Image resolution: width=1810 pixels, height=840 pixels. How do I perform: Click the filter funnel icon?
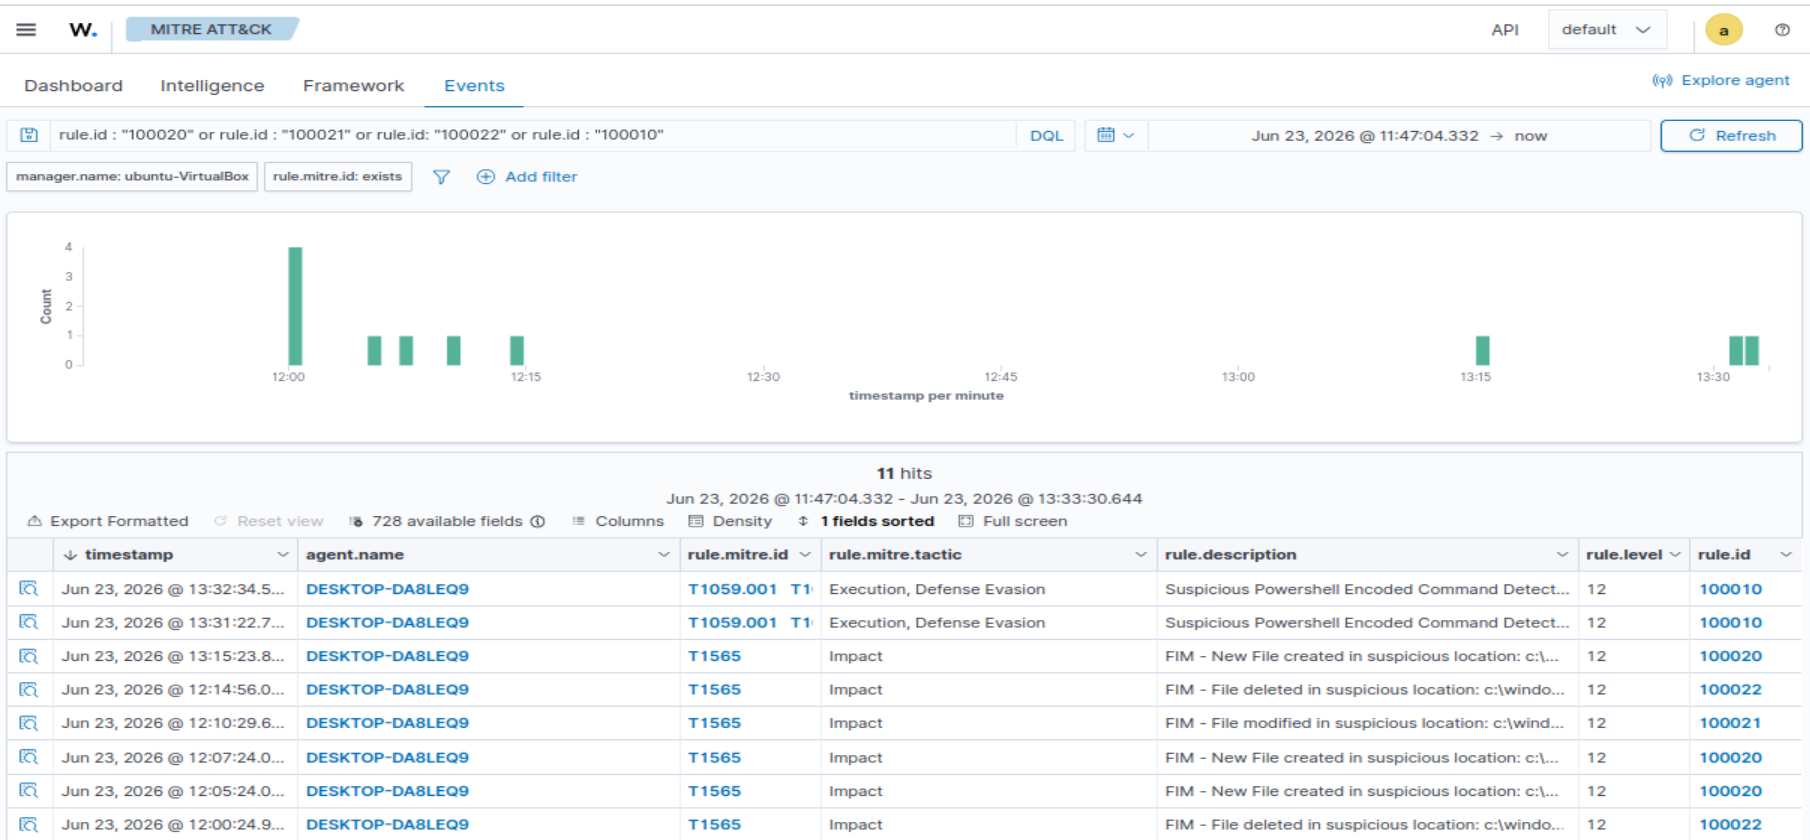tap(441, 177)
